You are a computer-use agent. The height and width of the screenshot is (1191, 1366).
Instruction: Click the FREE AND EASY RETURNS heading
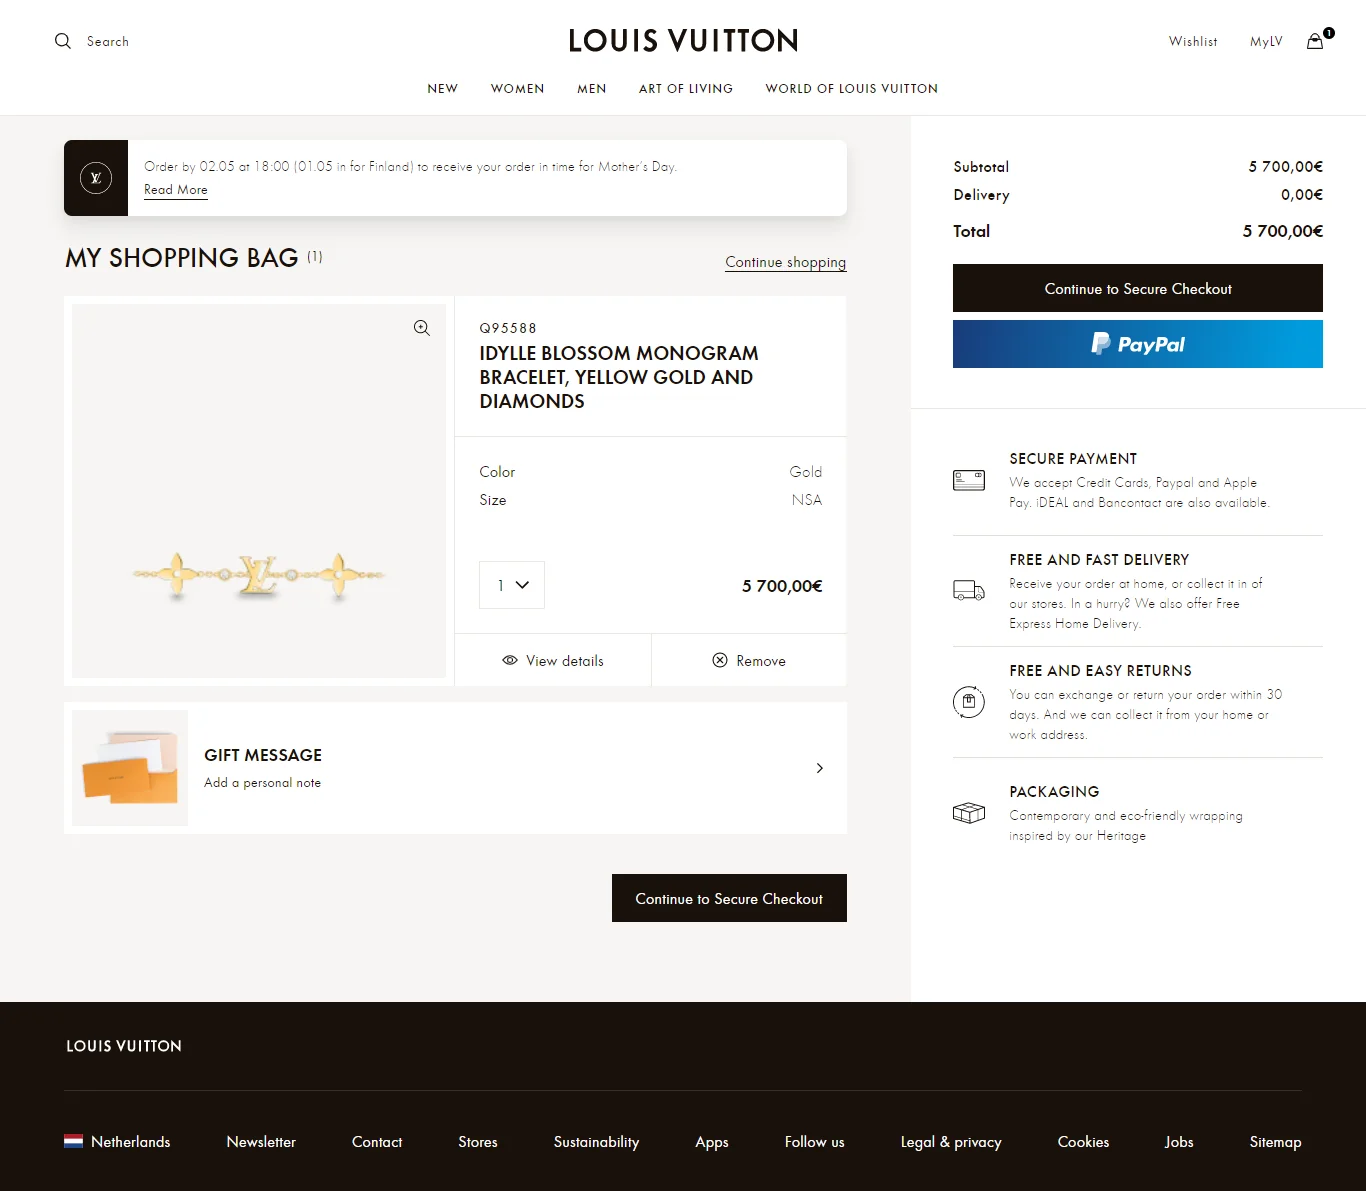click(1100, 671)
